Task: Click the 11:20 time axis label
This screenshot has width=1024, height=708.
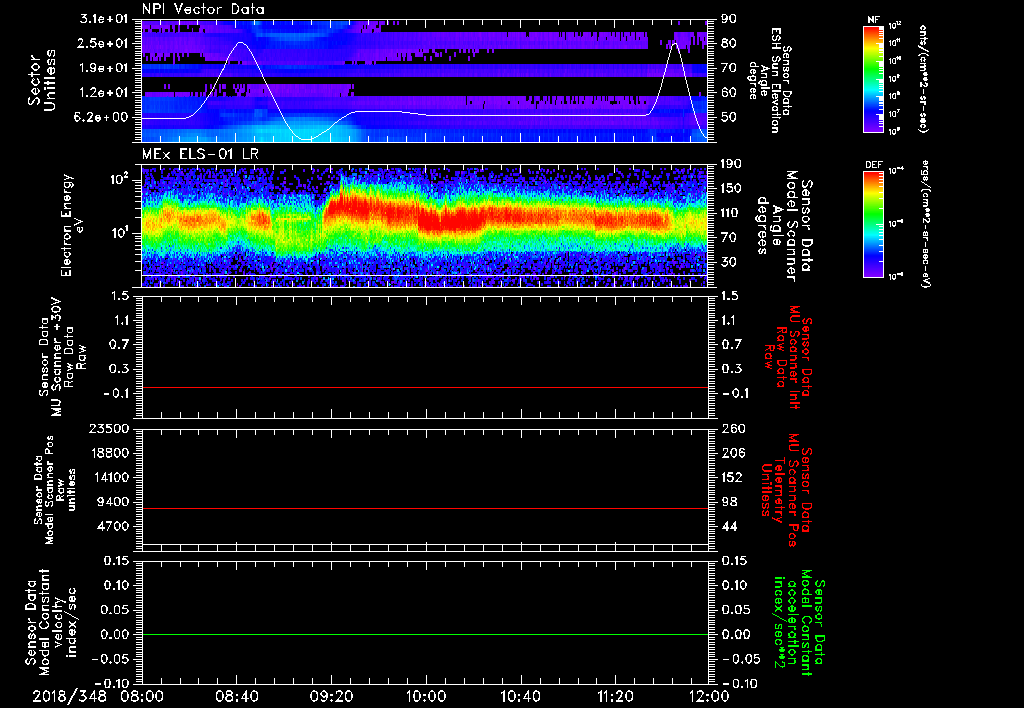Action: (x=615, y=696)
